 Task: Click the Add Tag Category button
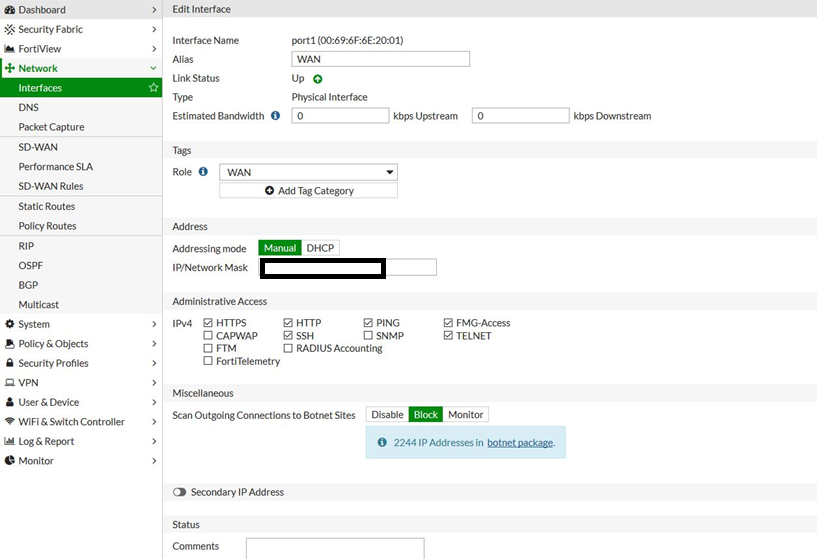[308, 191]
